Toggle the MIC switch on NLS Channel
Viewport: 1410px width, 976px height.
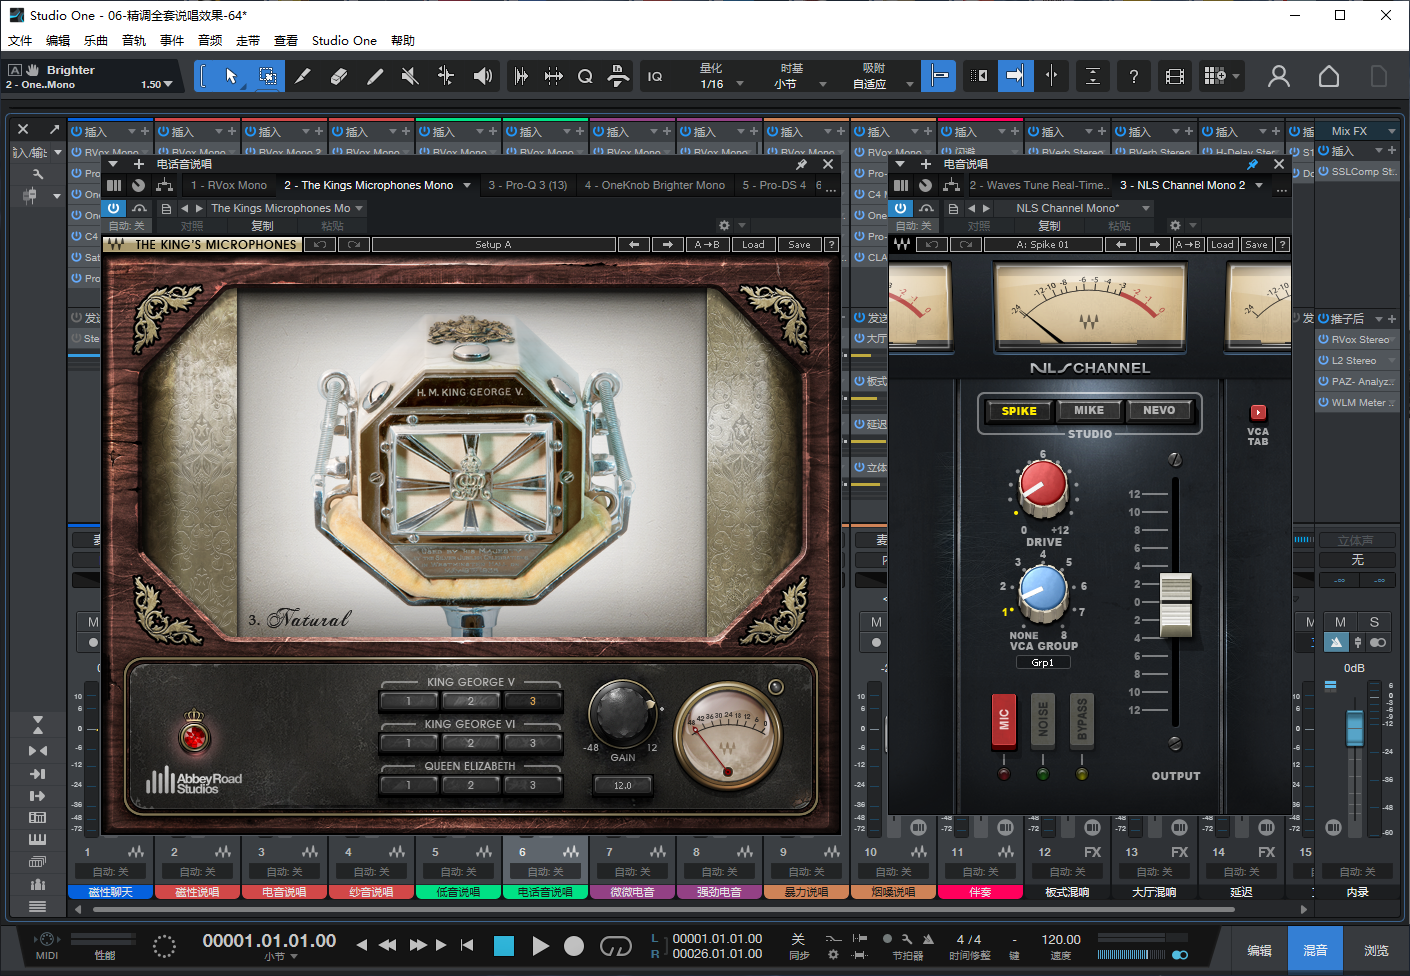pyautogui.click(x=1004, y=720)
